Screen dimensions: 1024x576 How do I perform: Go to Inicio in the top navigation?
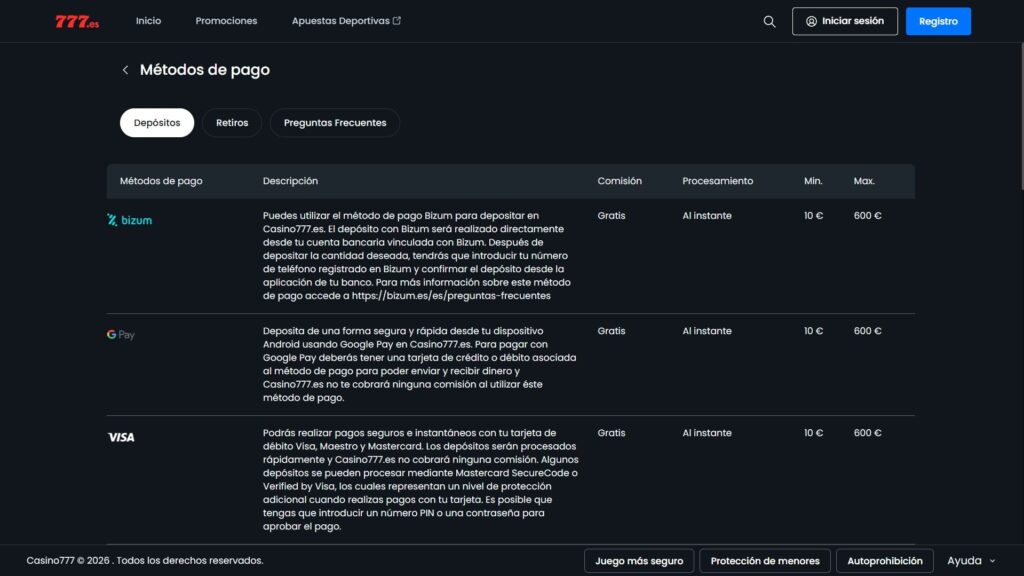(x=148, y=21)
